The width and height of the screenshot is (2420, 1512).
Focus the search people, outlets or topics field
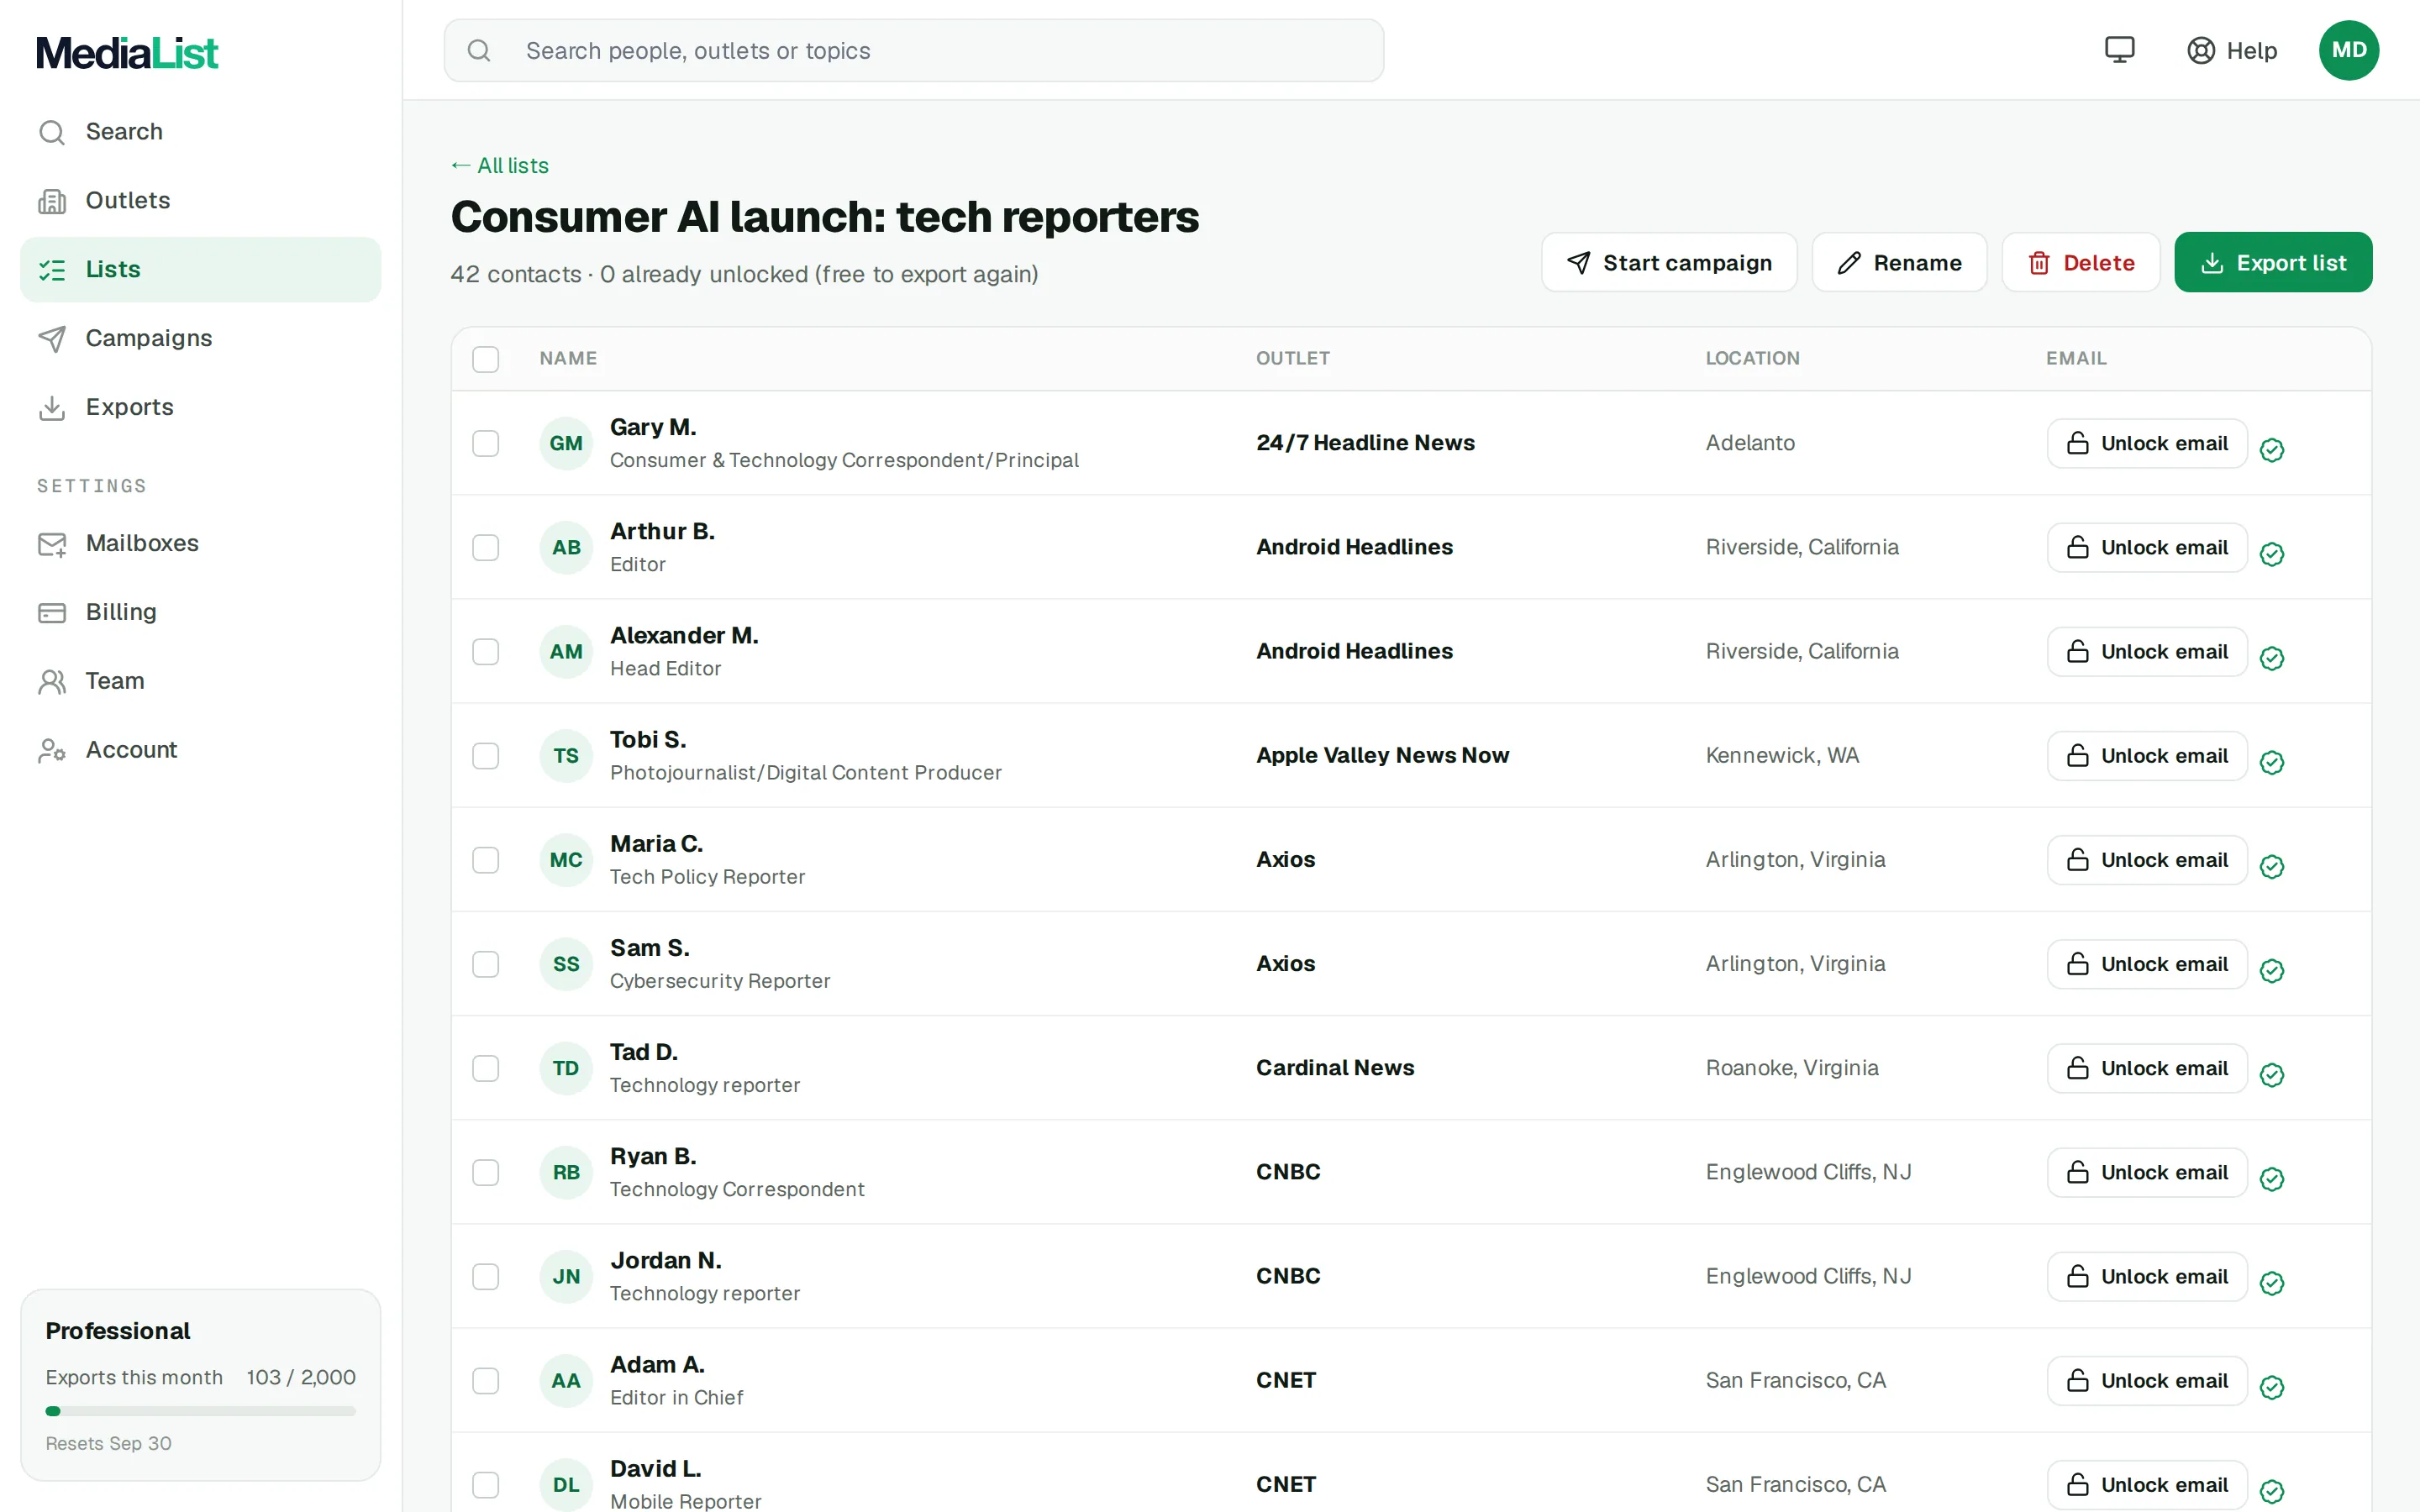pos(913,50)
